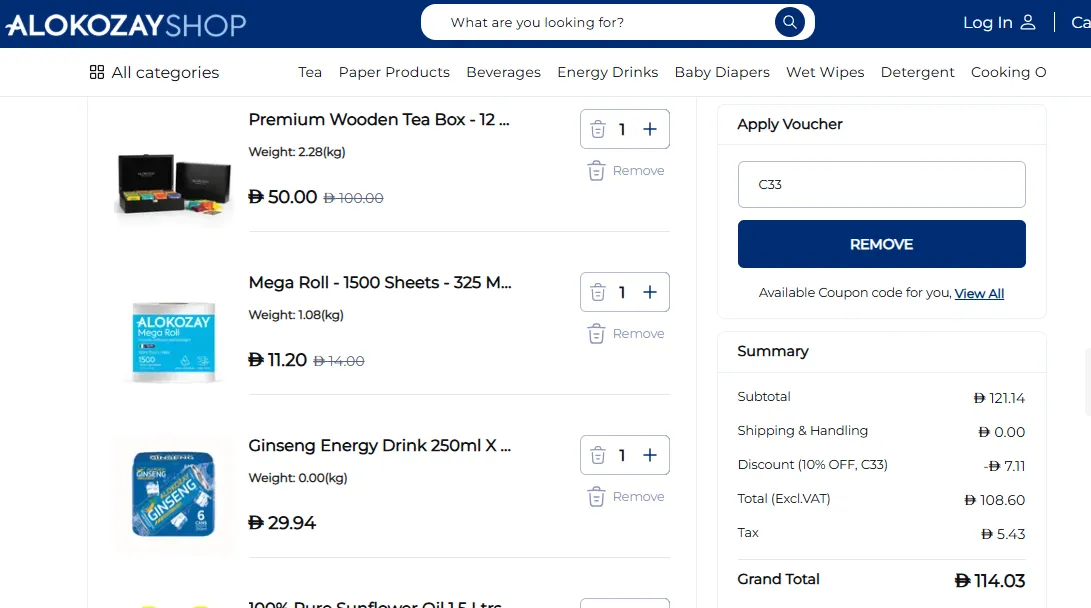Screen dimensions: 1091x608
Task: Click Weight: 2.28(kg) text
Action: [297, 152]
